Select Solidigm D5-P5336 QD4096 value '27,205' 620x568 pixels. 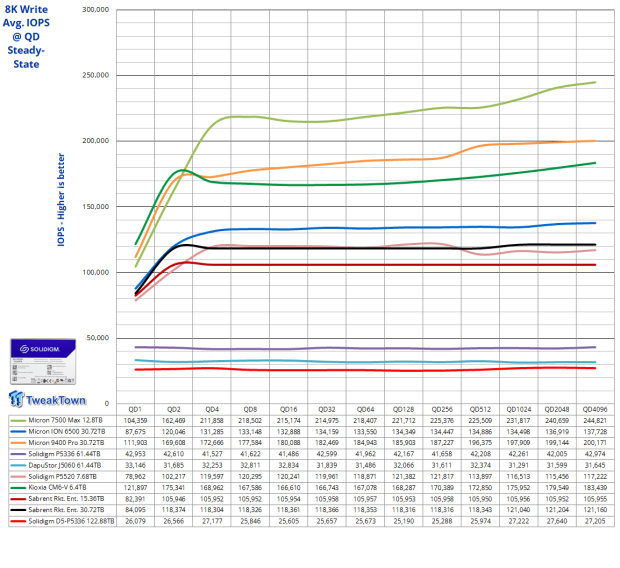click(595, 521)
